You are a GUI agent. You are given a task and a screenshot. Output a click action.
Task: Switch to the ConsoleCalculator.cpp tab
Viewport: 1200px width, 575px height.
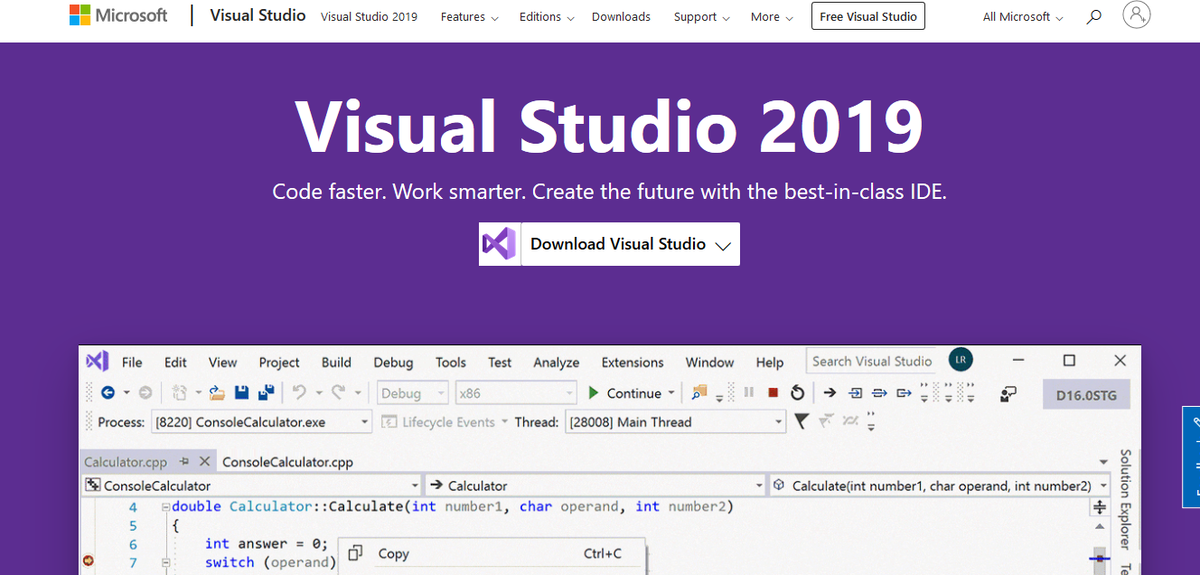[287, 462]
